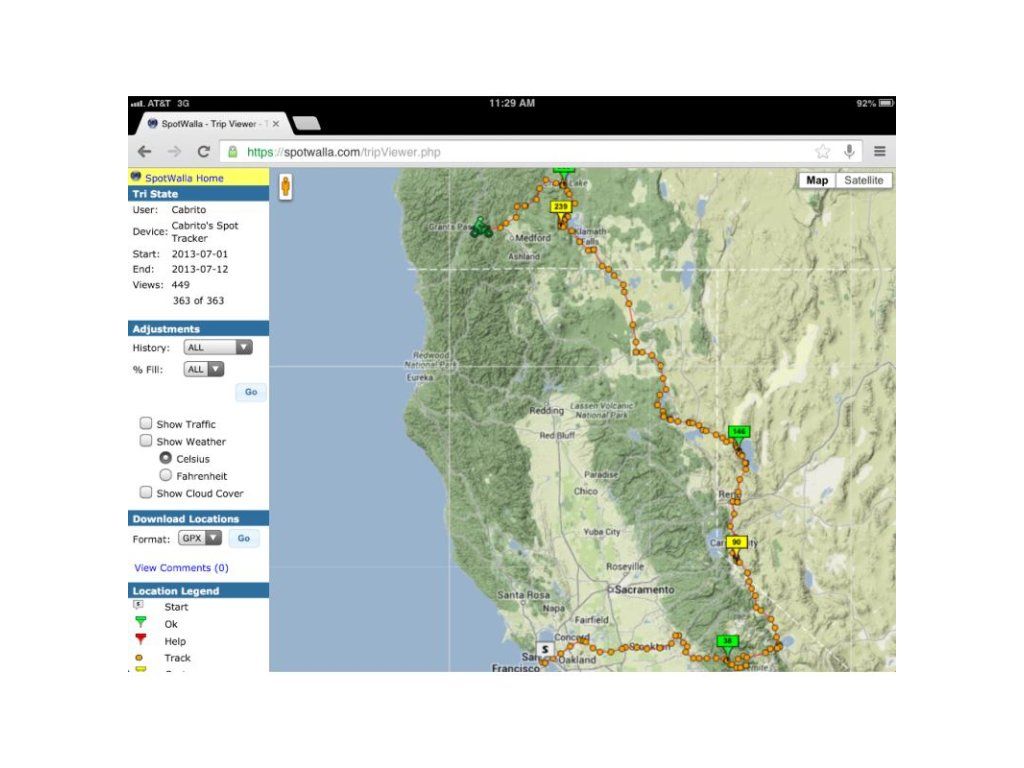This screenshot has width=1024, height=768.
Task: Open the % Fill dropdown
Action: (204, 369)
